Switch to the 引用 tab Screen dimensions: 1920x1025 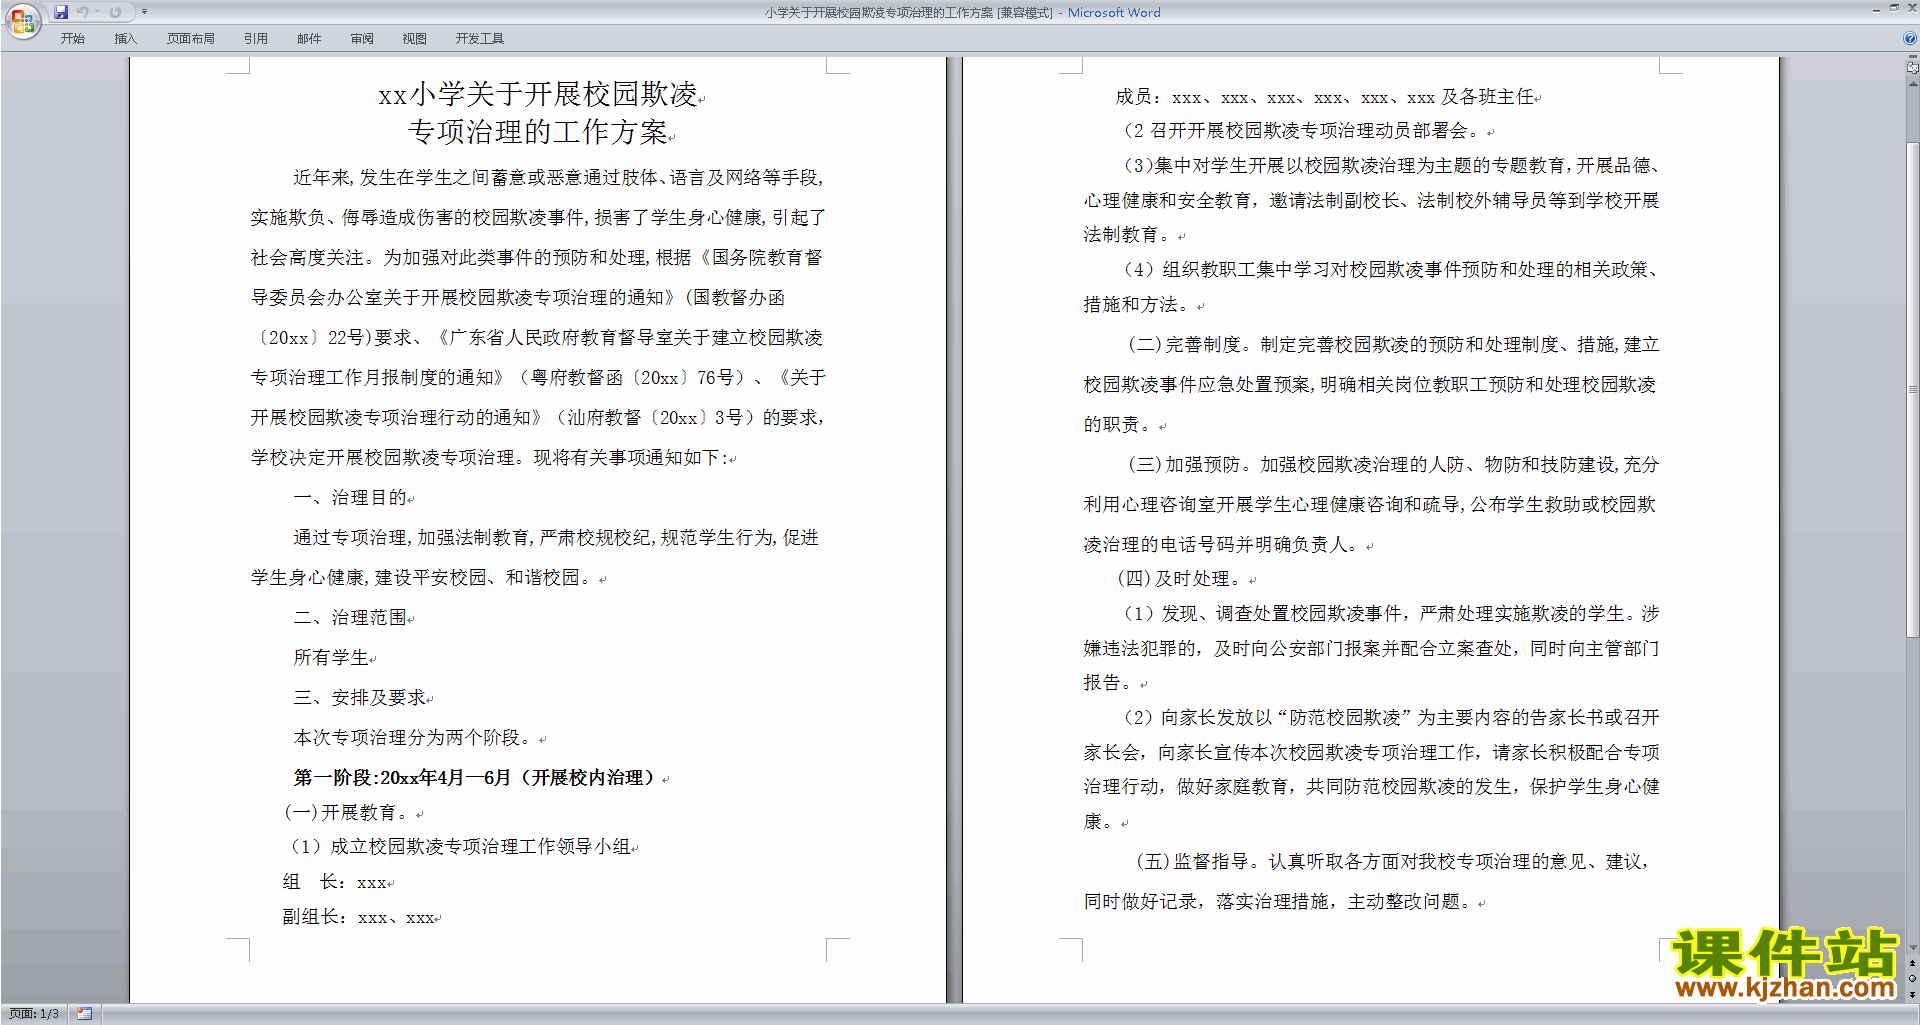click(256, 39)
